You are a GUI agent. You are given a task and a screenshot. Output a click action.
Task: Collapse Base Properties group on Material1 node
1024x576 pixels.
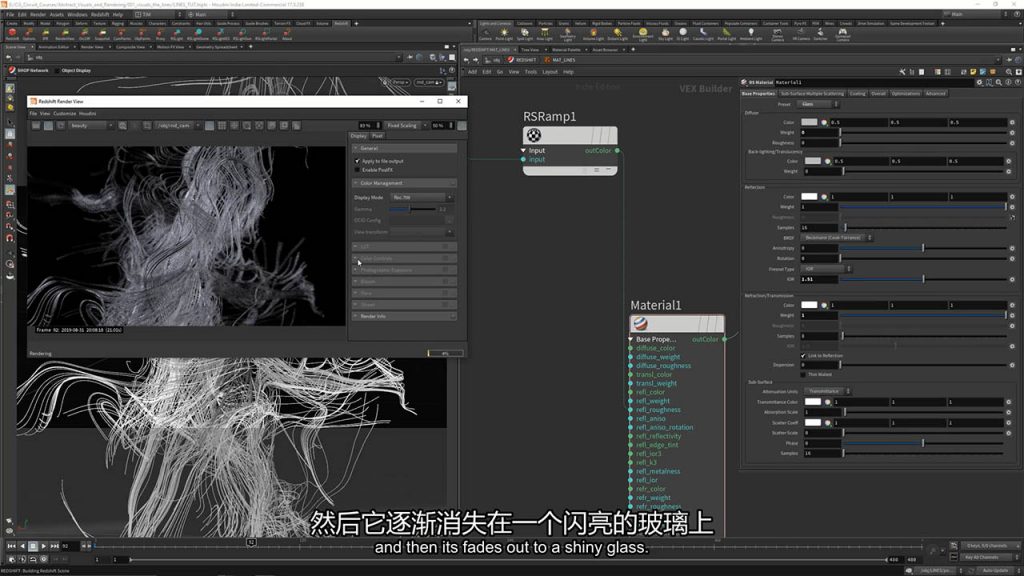click(631, 340)
